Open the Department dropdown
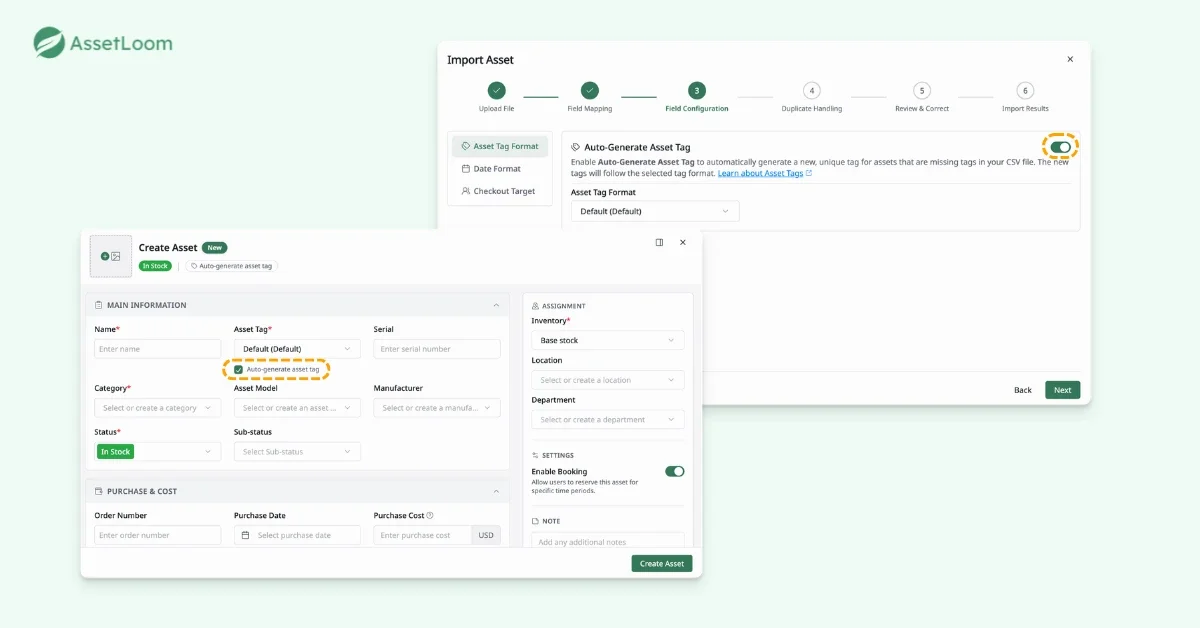This screenshot has width=1200, height=628. (608, 420)
